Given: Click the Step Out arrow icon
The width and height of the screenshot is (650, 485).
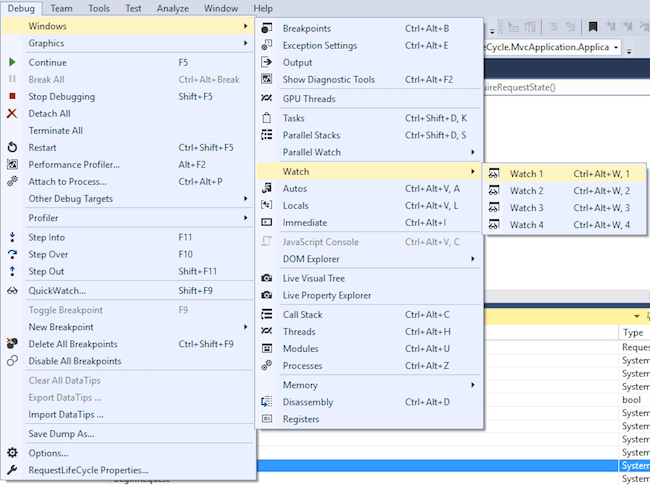Looking at the screenshot, I should point(12,271).
